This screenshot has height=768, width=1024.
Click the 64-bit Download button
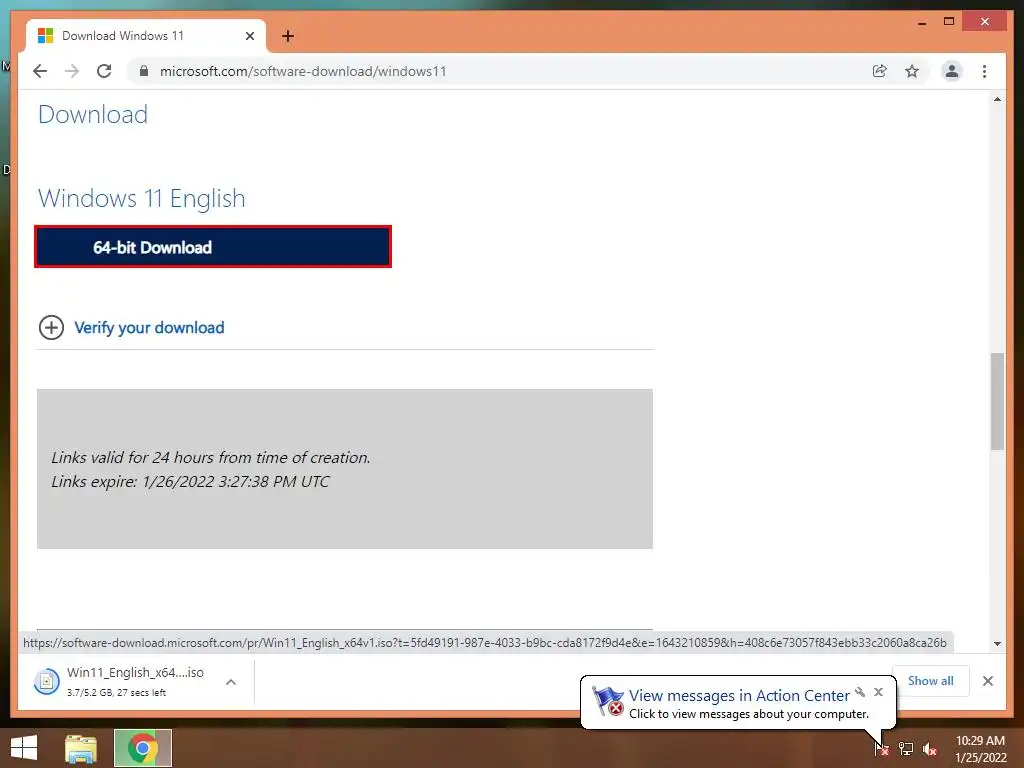tap(213, 247)
